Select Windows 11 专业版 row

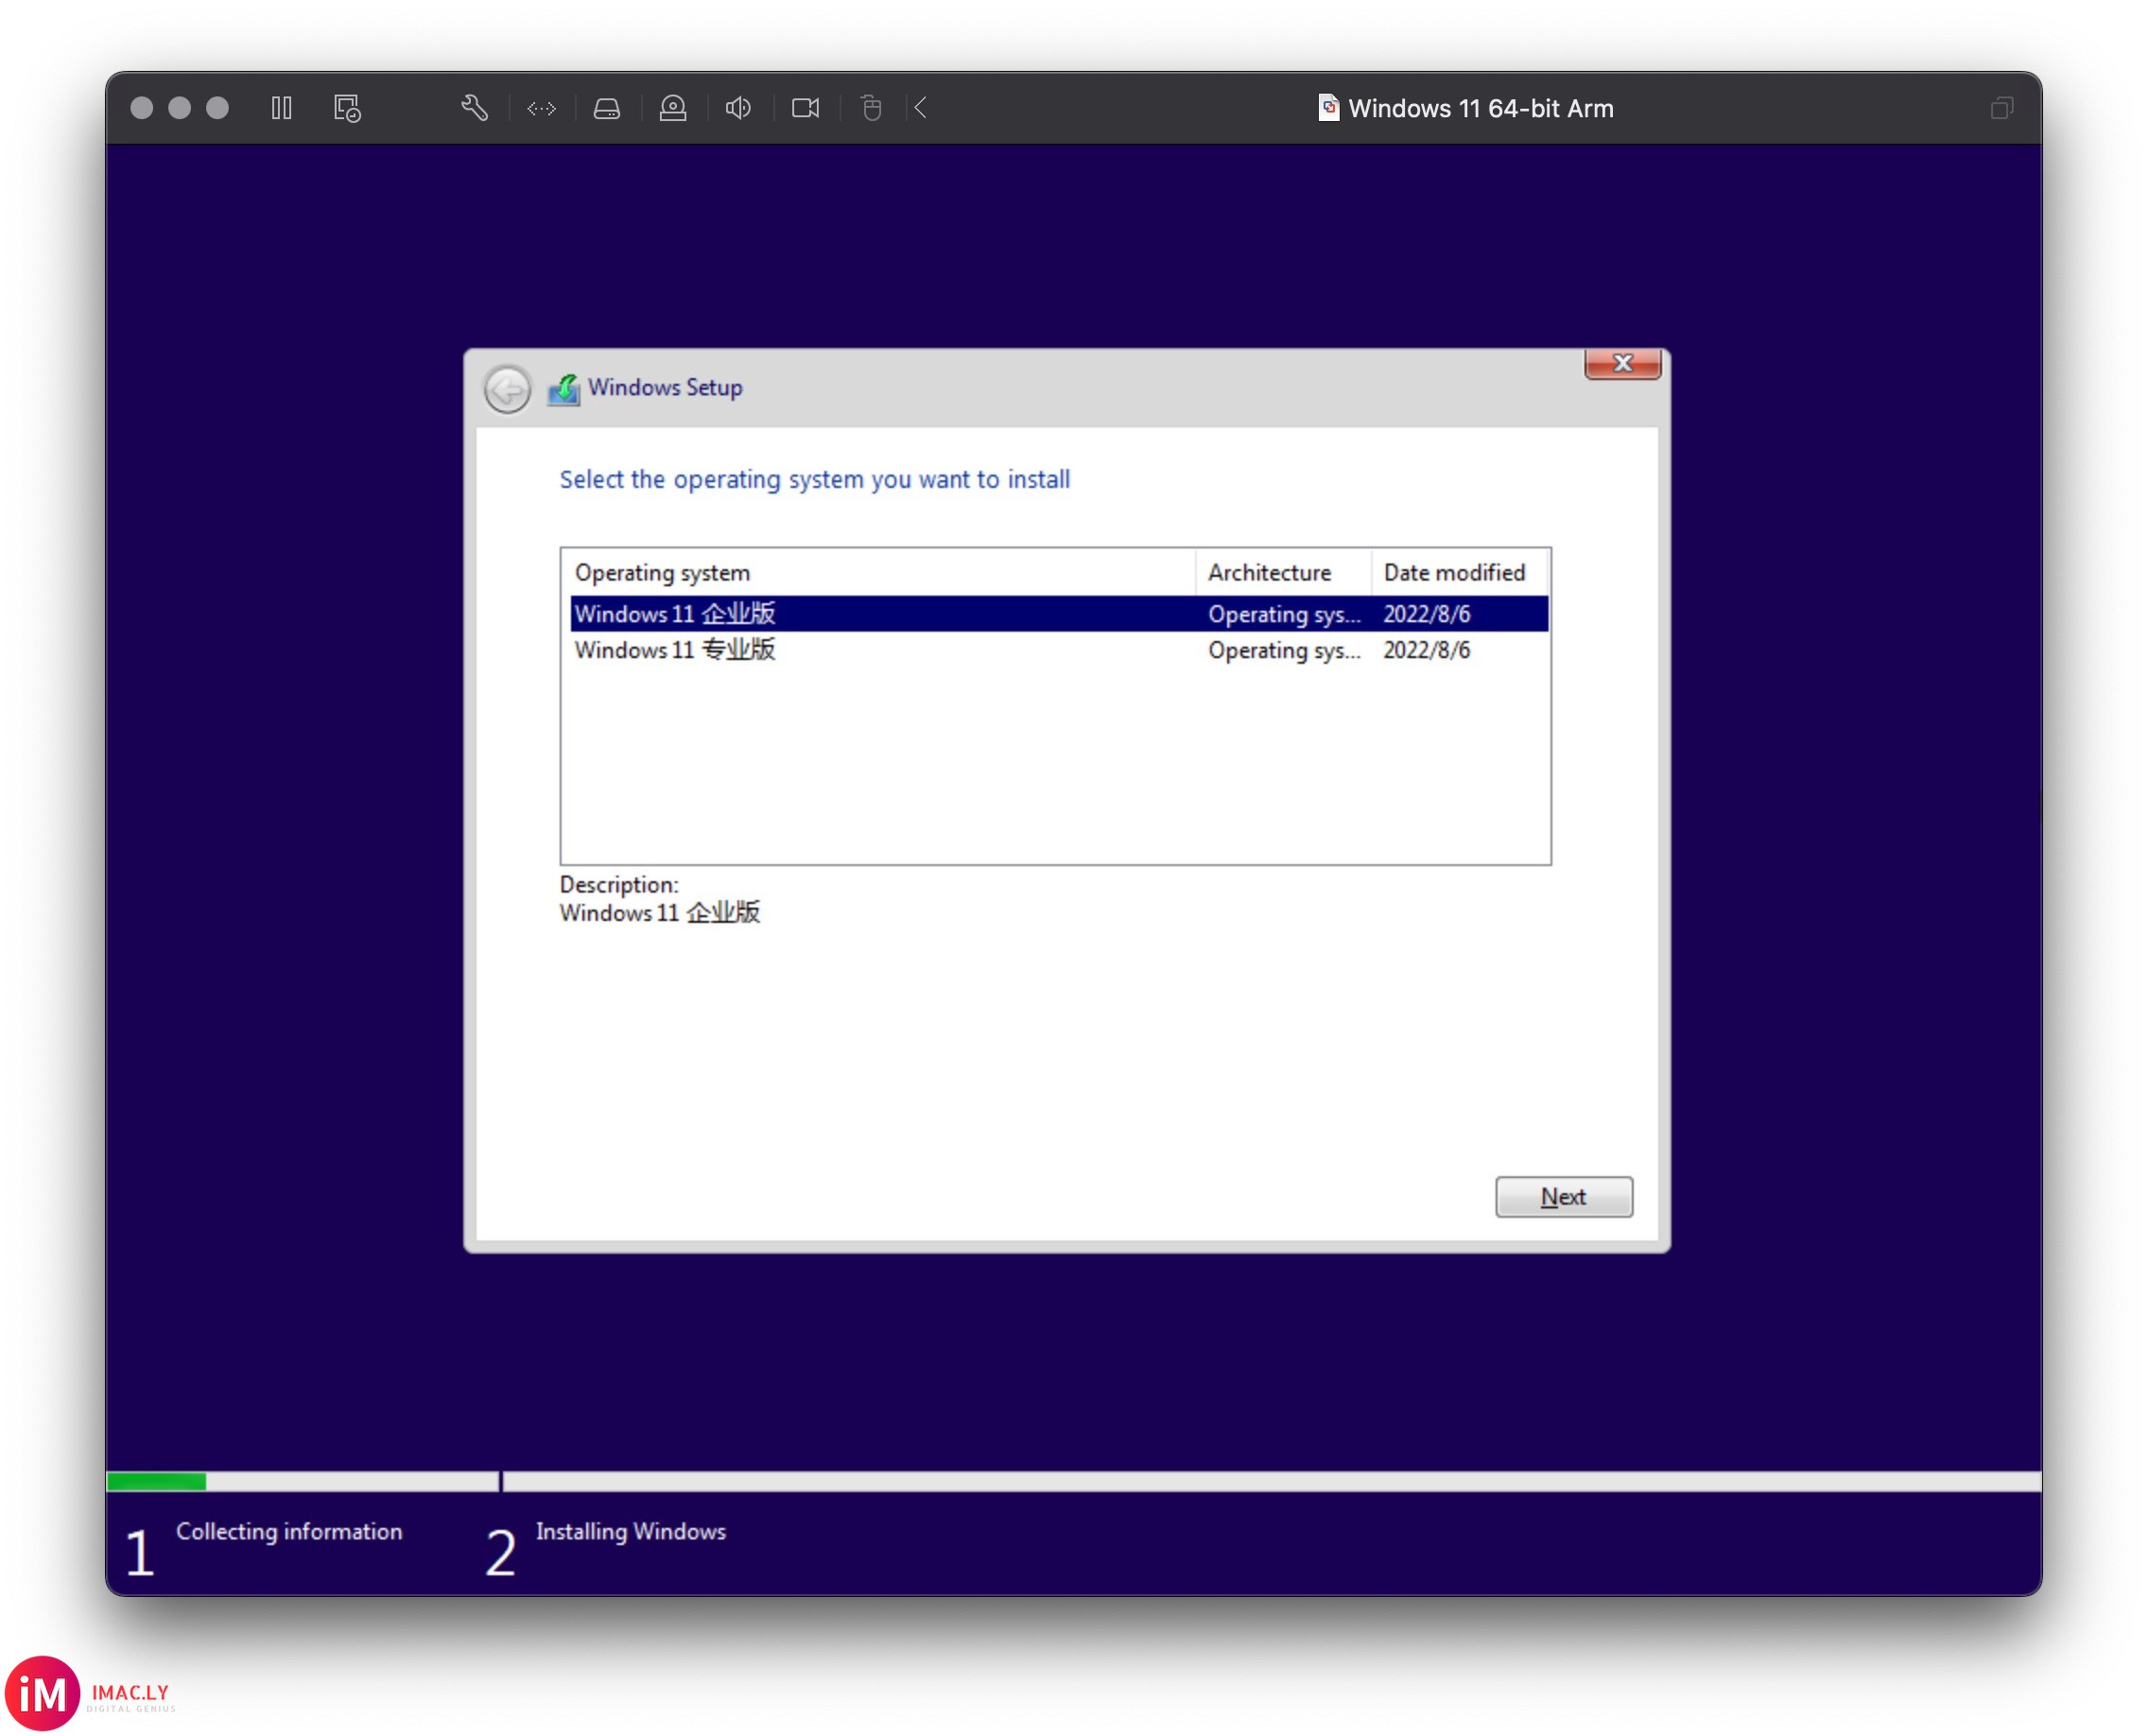coord(1059,650)
